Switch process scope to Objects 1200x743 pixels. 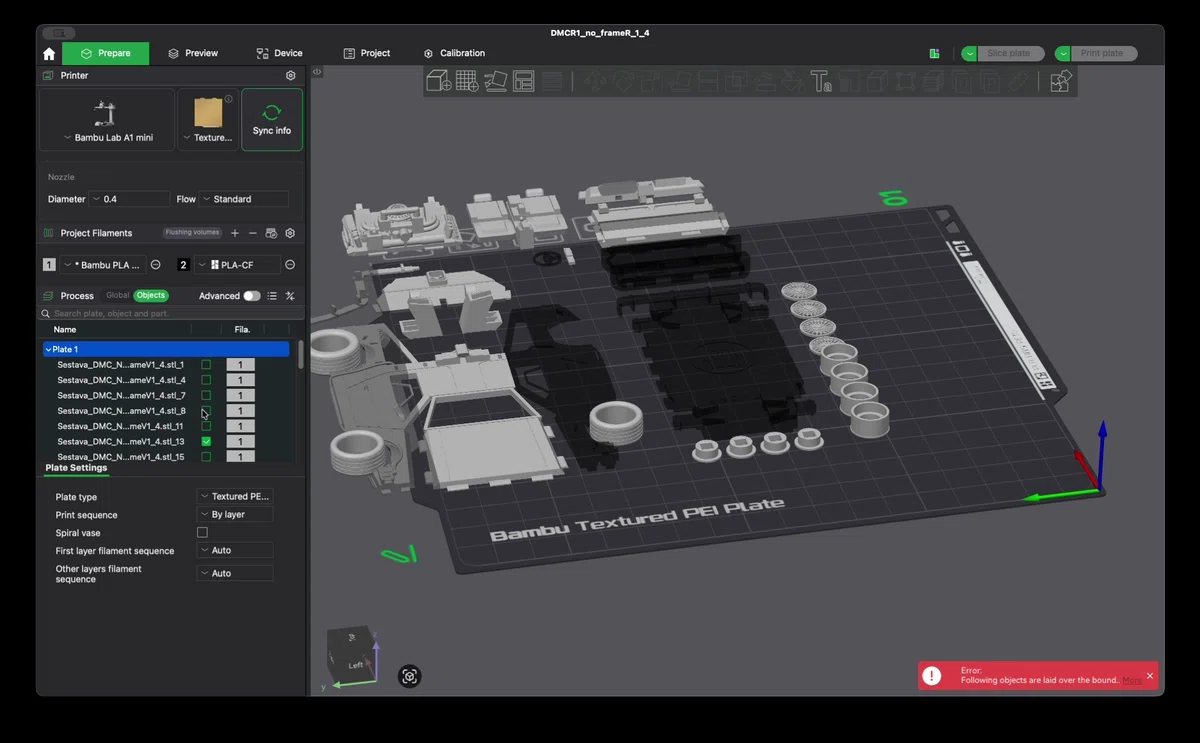(x=151, y=295)
